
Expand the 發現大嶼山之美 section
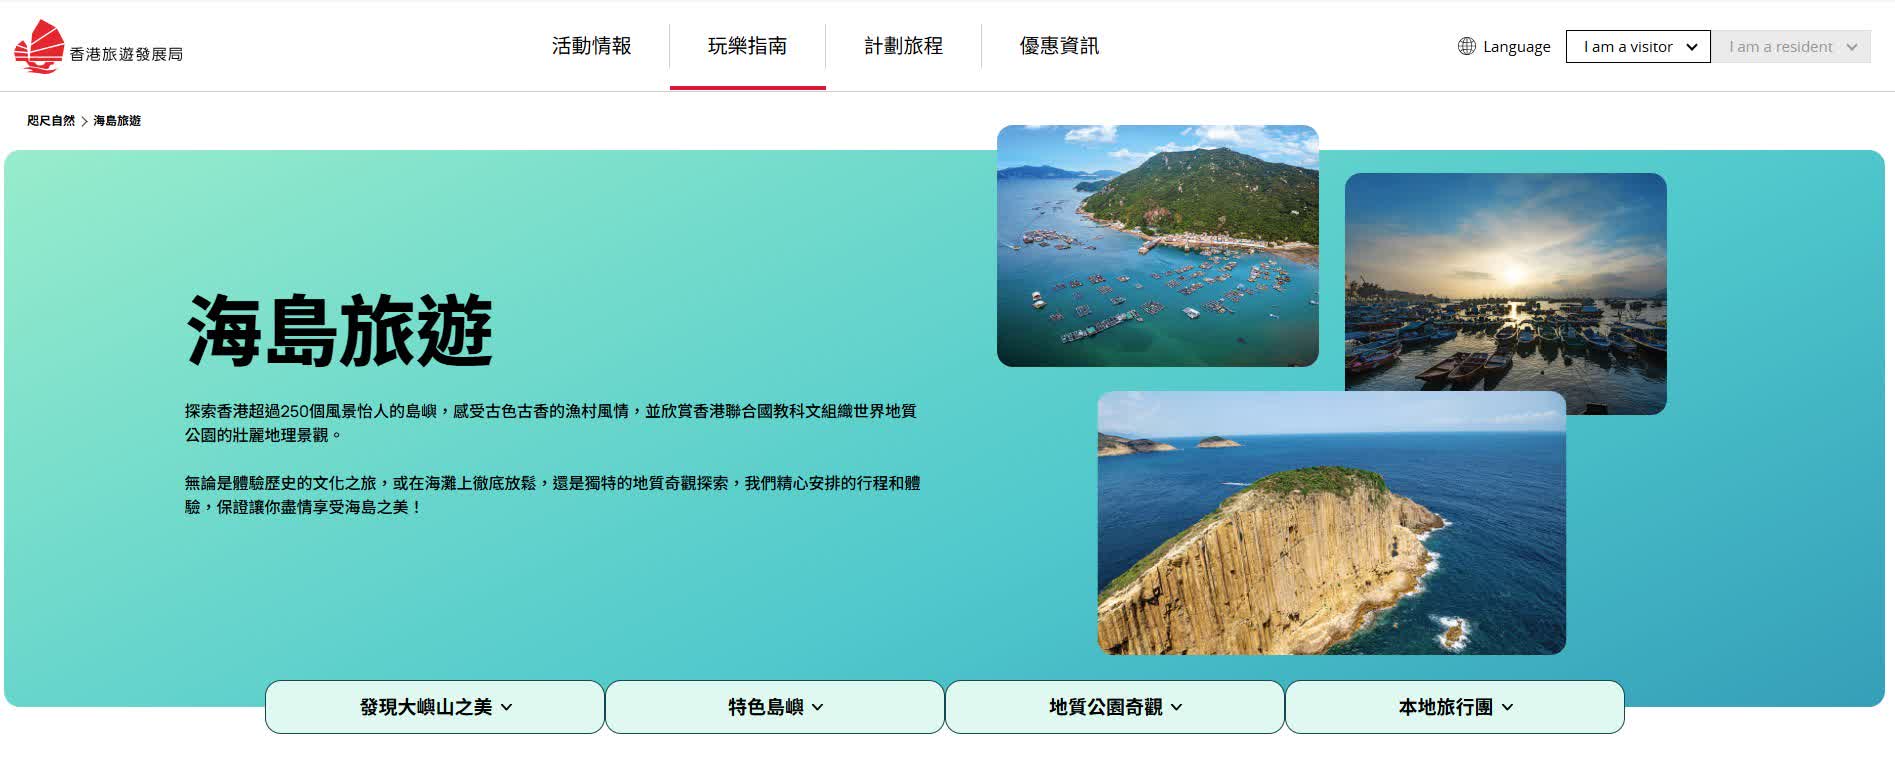click(x=435, y=707)
